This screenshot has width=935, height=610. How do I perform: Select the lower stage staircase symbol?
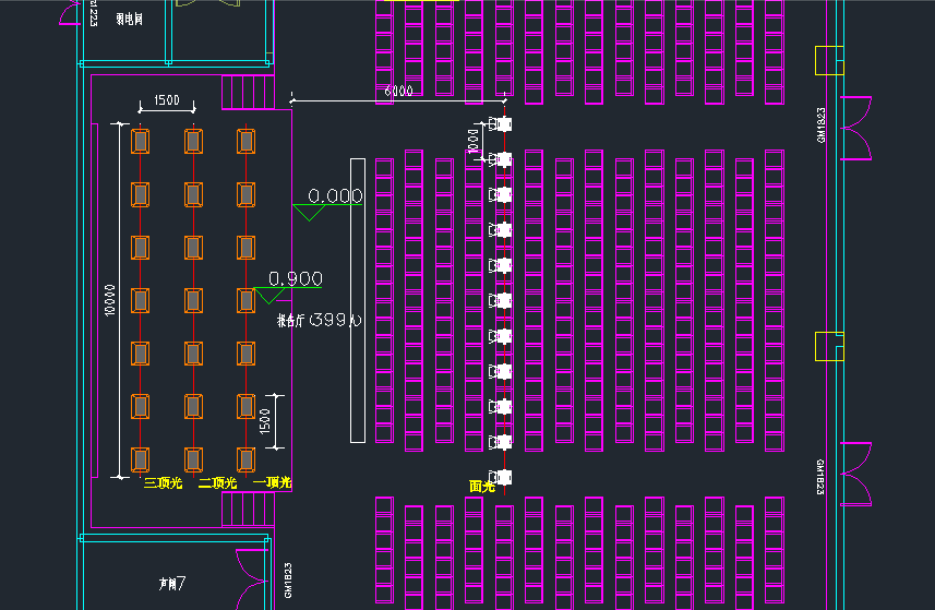click(247, 509)
